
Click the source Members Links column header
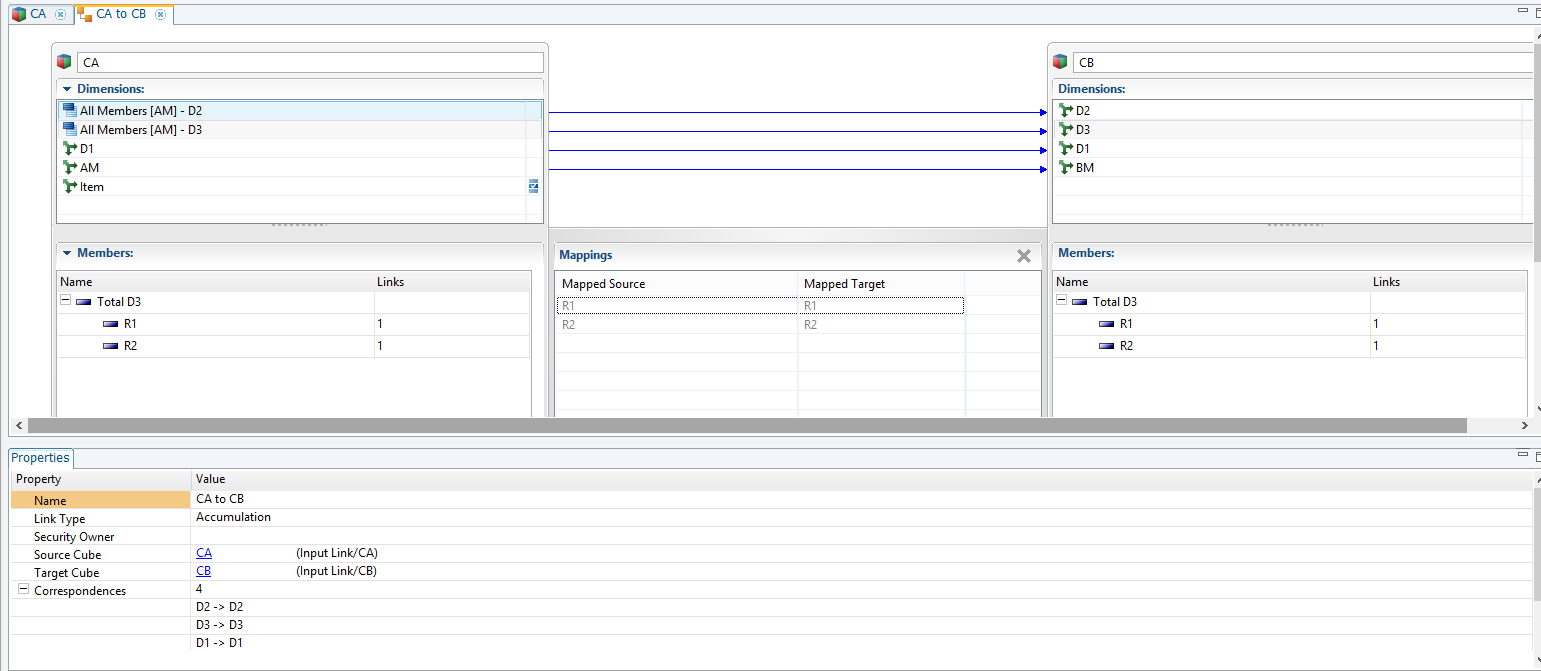coord(452,282)
